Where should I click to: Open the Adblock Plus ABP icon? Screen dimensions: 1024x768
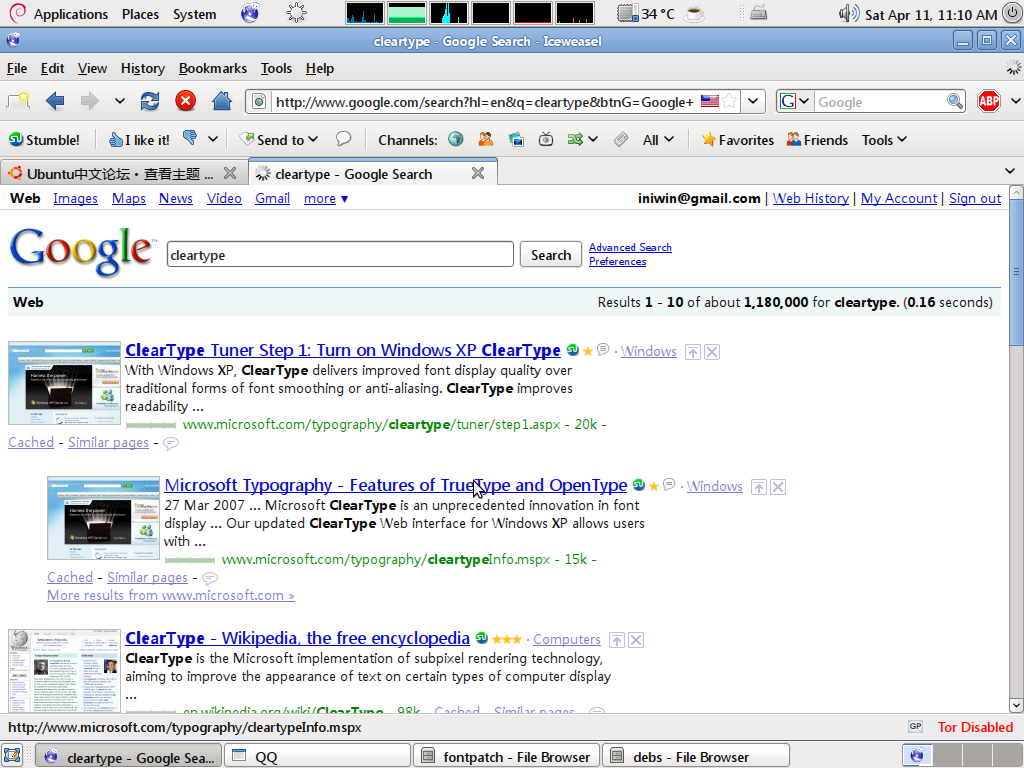click(x=989, y=101)
